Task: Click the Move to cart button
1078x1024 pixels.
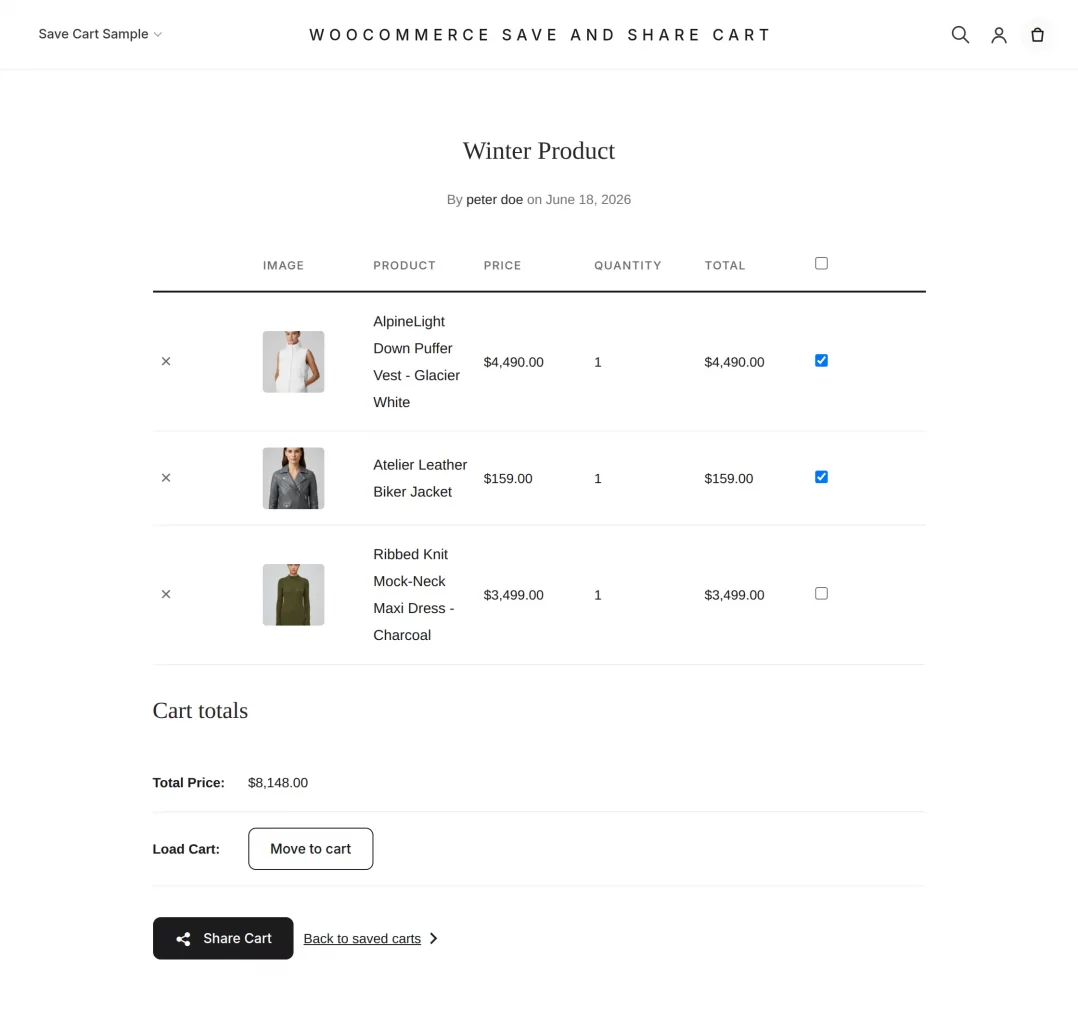Action: tap(311, 849)
